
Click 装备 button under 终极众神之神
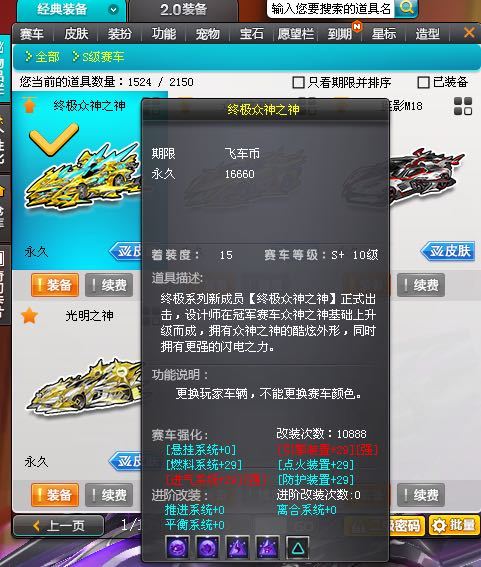point(55,285)
